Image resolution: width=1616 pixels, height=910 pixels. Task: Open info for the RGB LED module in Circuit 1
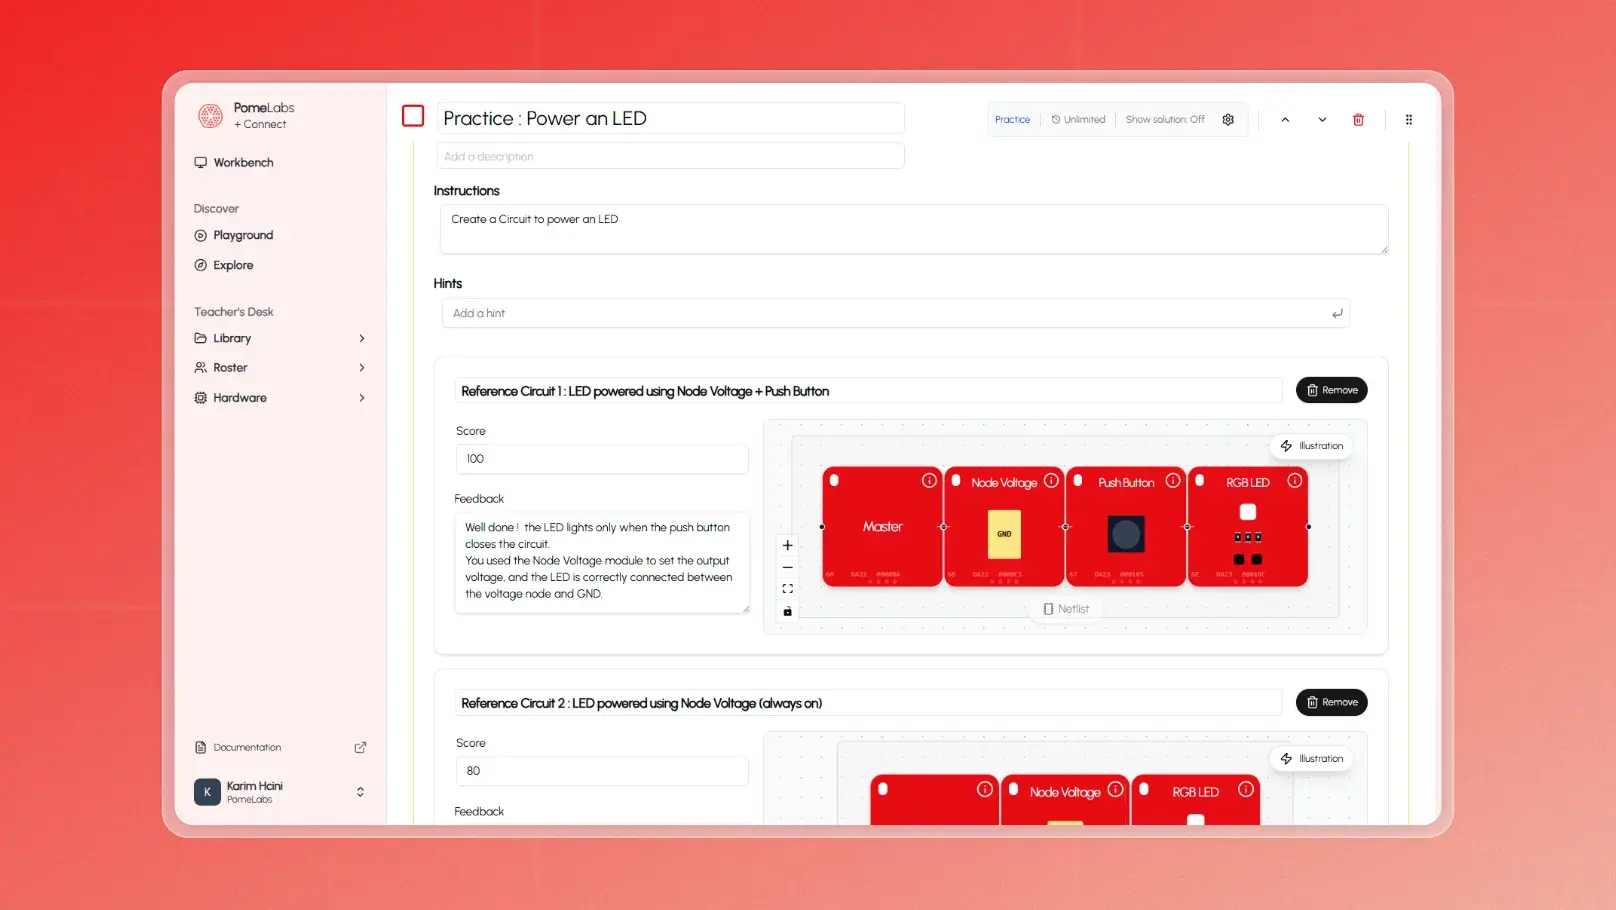pyautogui.click(x=1295, y=481)
